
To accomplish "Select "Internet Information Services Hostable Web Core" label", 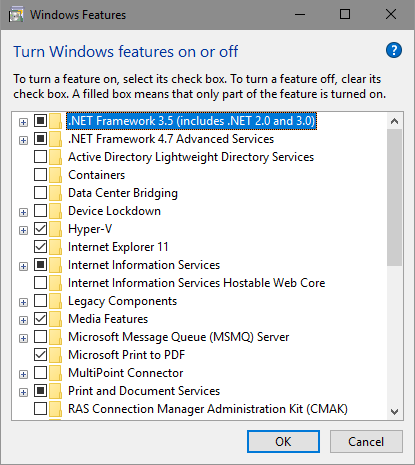I will click(196, 283).
